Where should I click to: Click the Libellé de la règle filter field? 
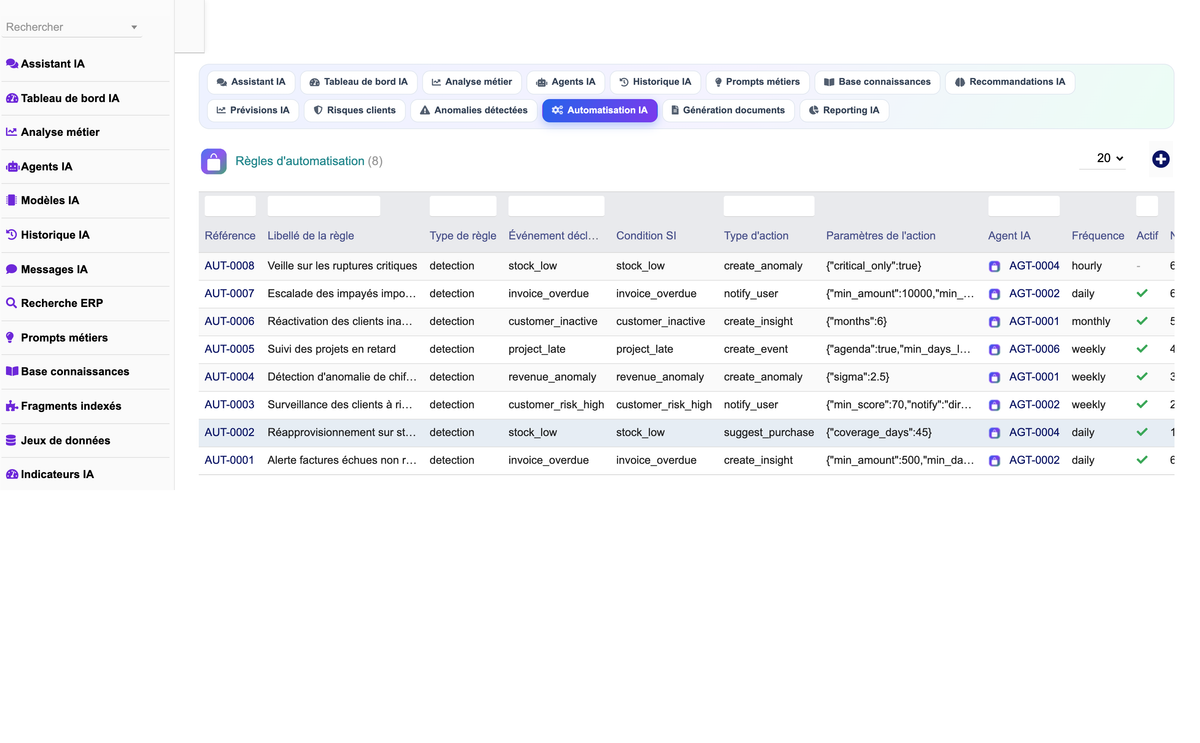pos(324,206)
